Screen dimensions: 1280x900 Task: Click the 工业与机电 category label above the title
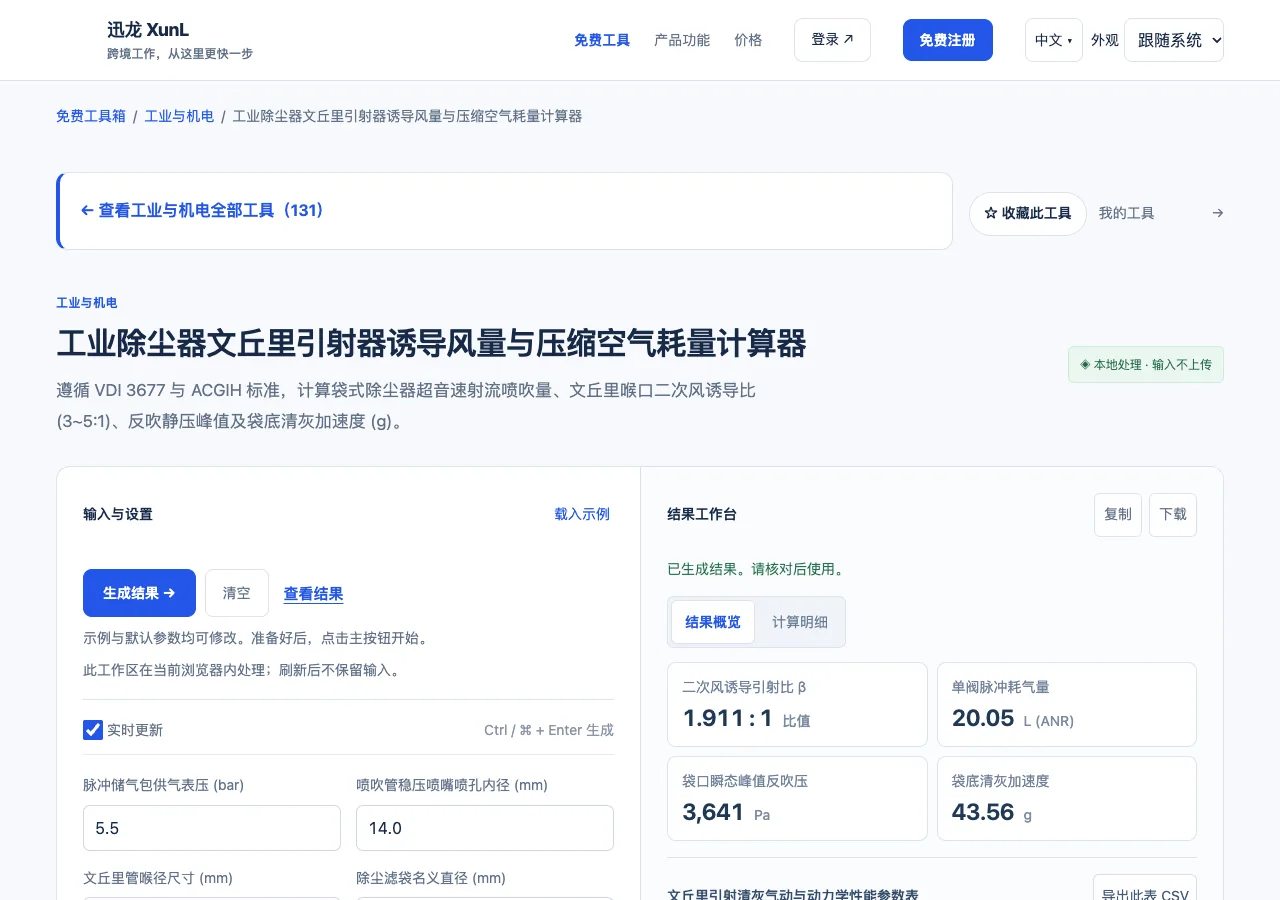click(x=87, y=303)
